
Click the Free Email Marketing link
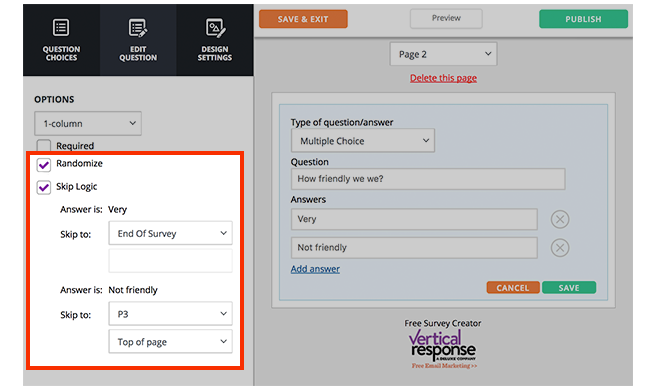(444, 366)
